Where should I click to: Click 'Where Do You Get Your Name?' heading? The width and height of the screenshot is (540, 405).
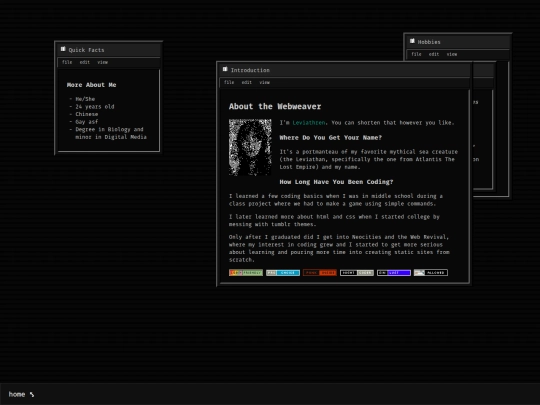[x=331, y=138]
